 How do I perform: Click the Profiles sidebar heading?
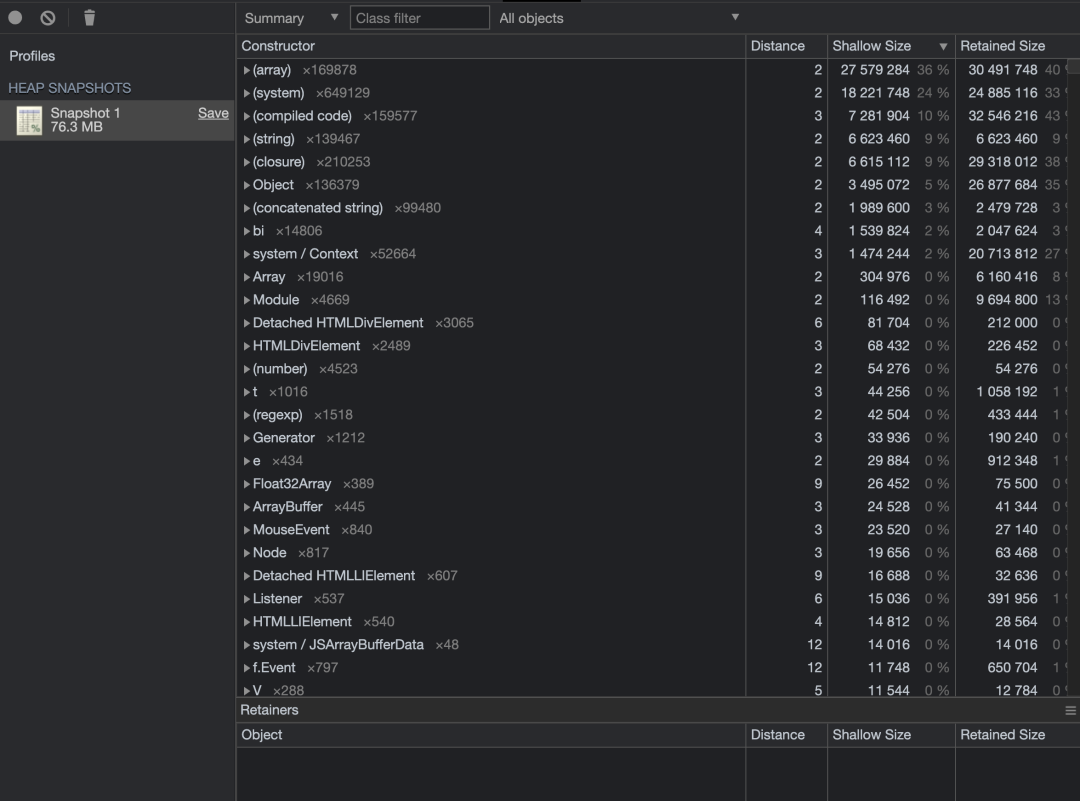click(x=32, y=56)
